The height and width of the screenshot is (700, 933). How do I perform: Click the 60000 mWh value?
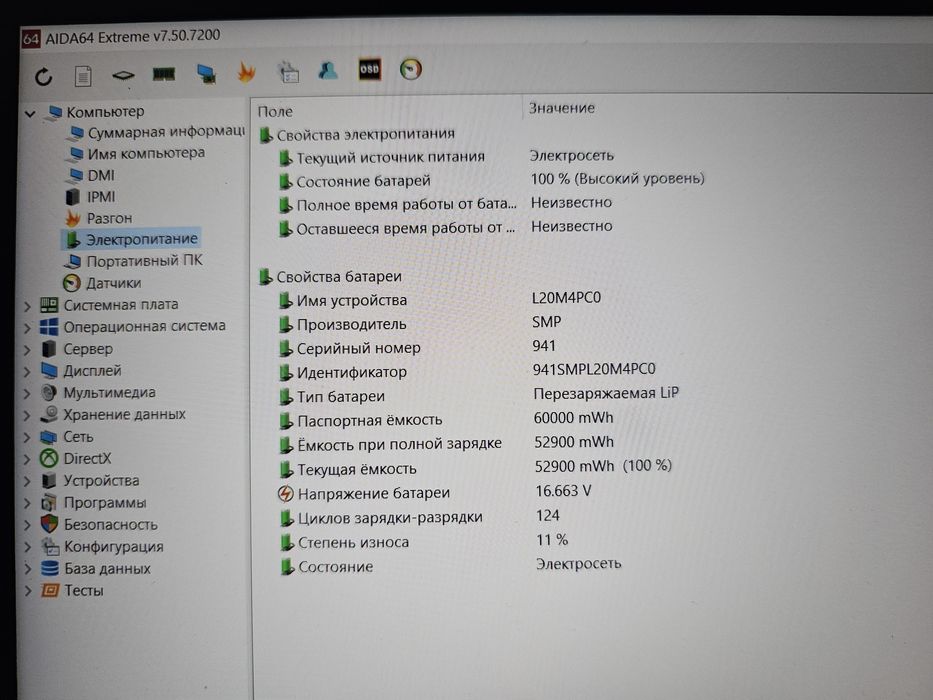[574, 418]
